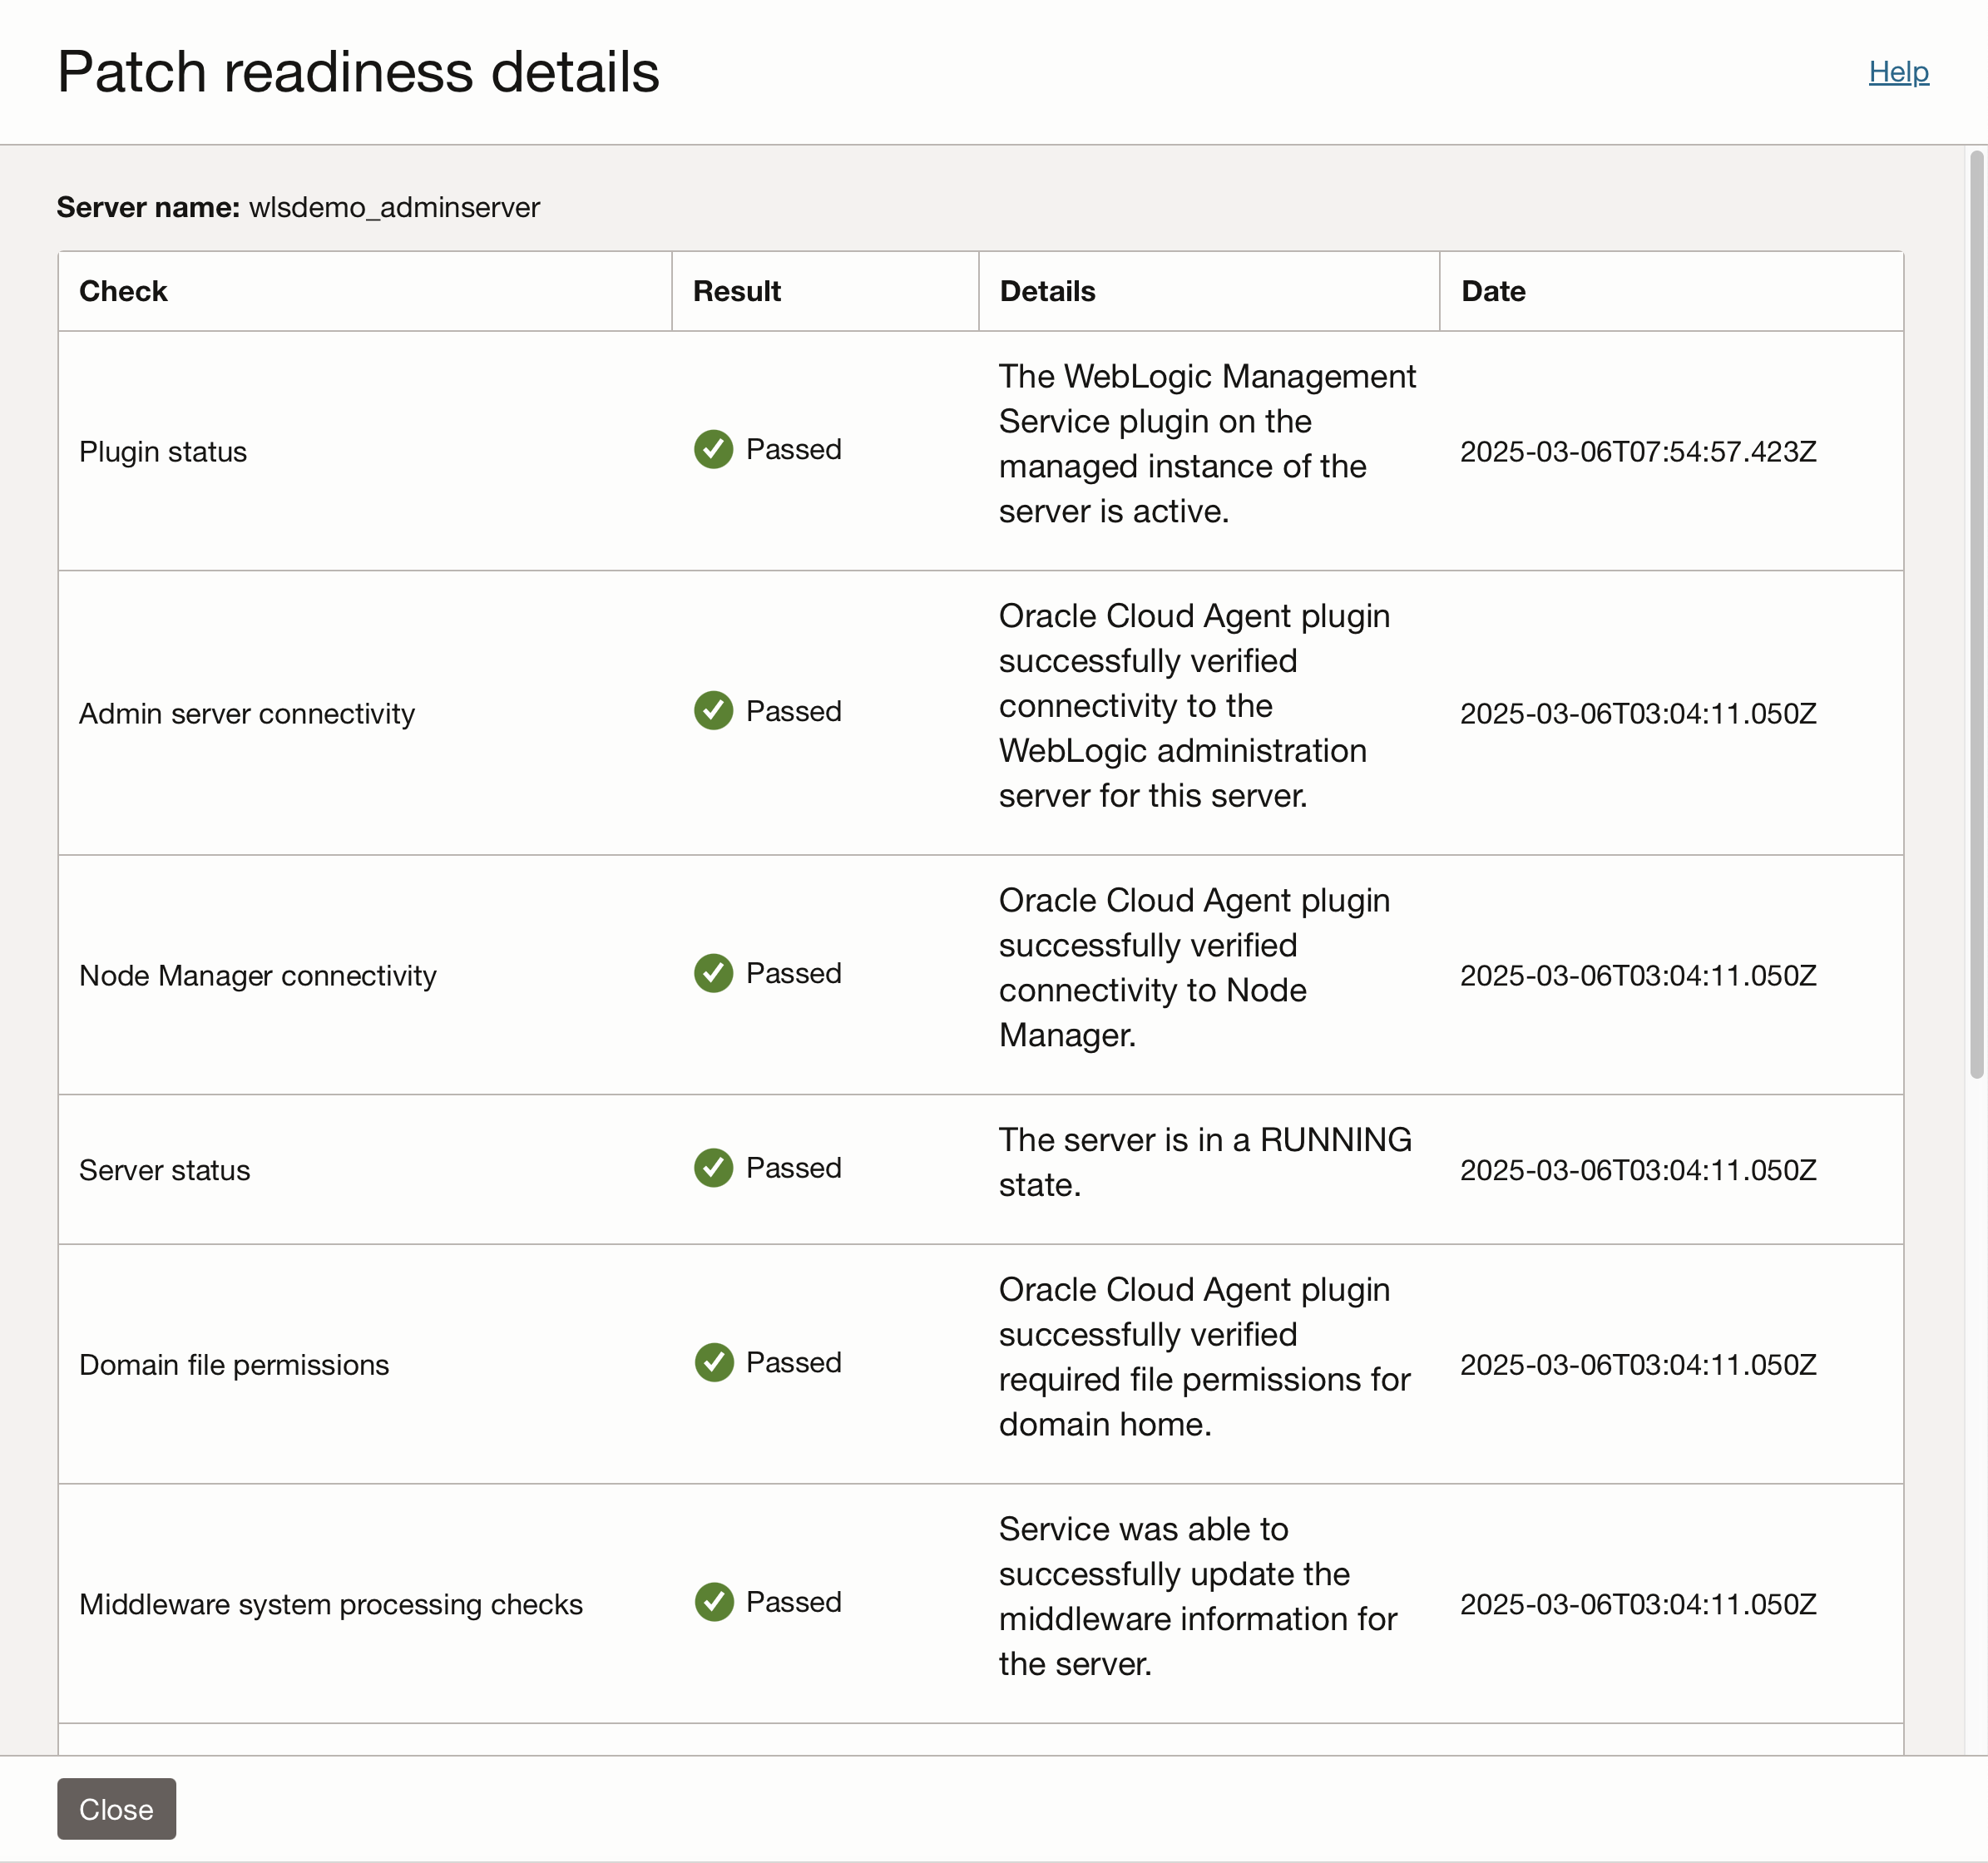This screenshot has height=1863, width=1988.
Task: Click the Passed icon for Server status
Action: 713,1168
